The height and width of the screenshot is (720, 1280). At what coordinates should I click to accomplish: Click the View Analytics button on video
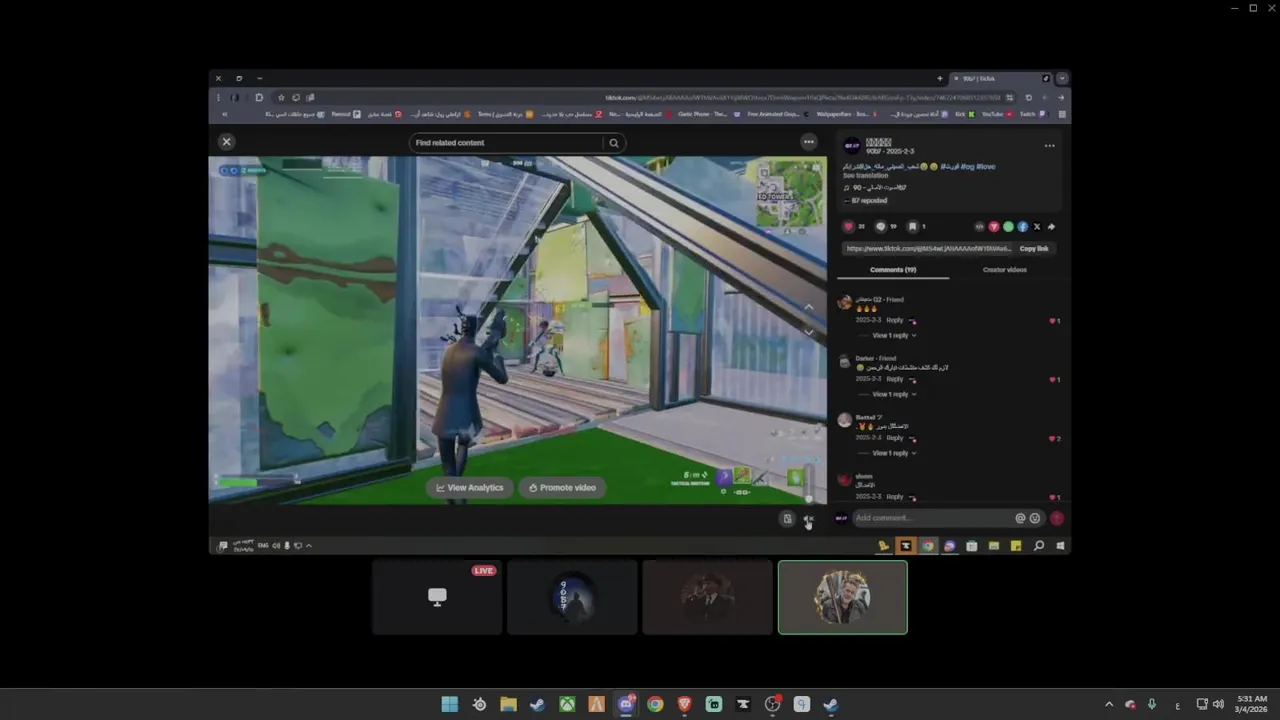[x=470, y=488]
